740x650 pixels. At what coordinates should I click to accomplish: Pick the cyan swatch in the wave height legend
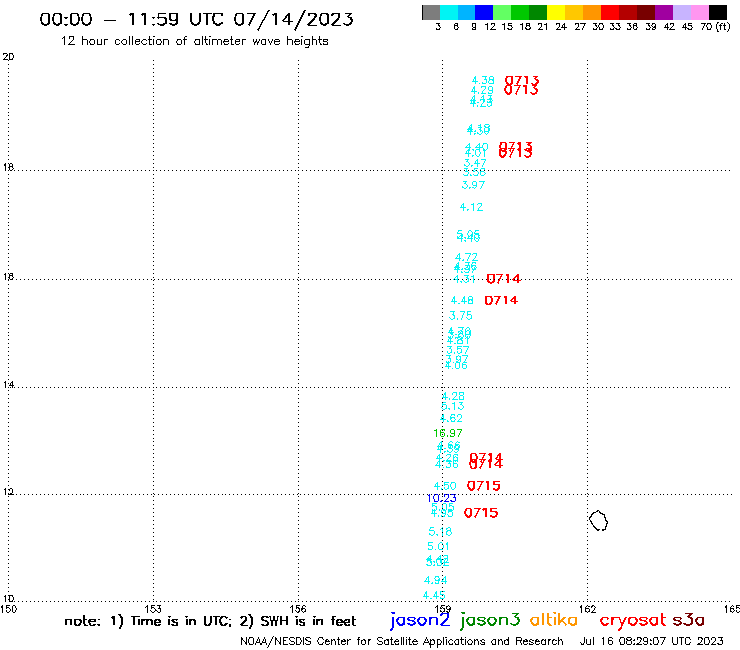click(449, 13)
